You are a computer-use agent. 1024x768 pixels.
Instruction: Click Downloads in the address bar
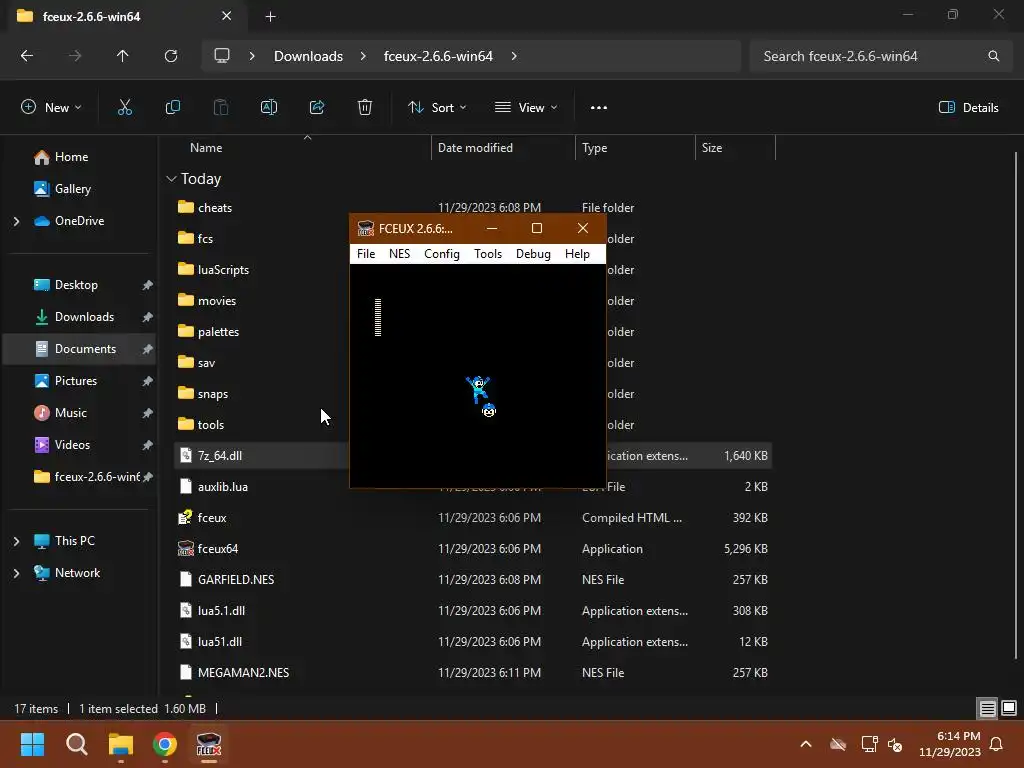click(308, 56)
